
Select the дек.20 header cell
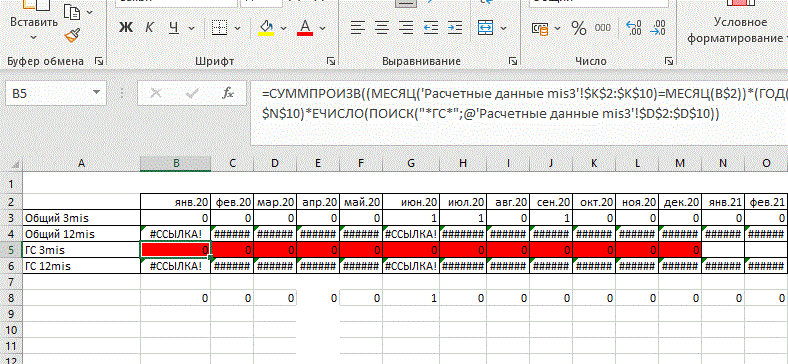click(680, 202)
